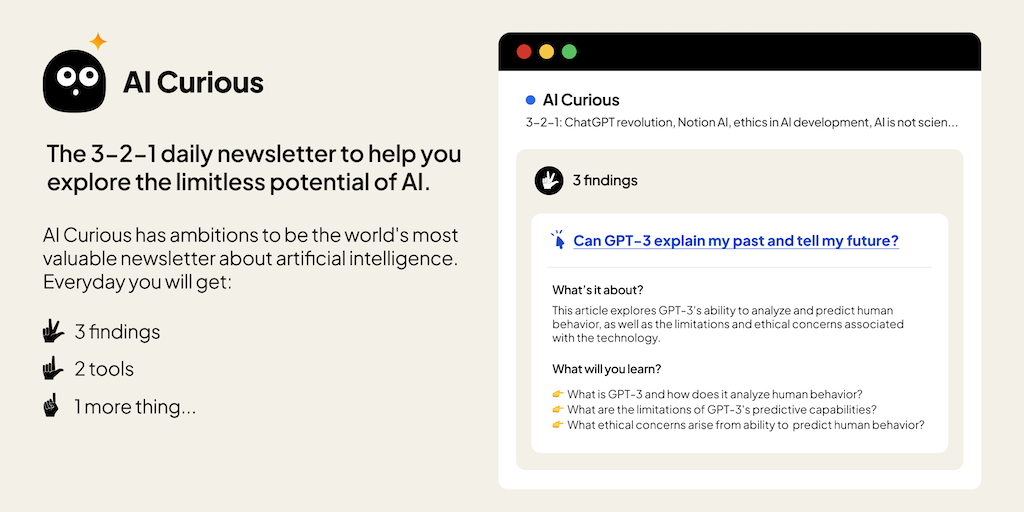The height and width of the screenshot is (512, 1024).
Task: Click the one-finger hand beside '1 more thing...'
Action: [x=52, y=406]
